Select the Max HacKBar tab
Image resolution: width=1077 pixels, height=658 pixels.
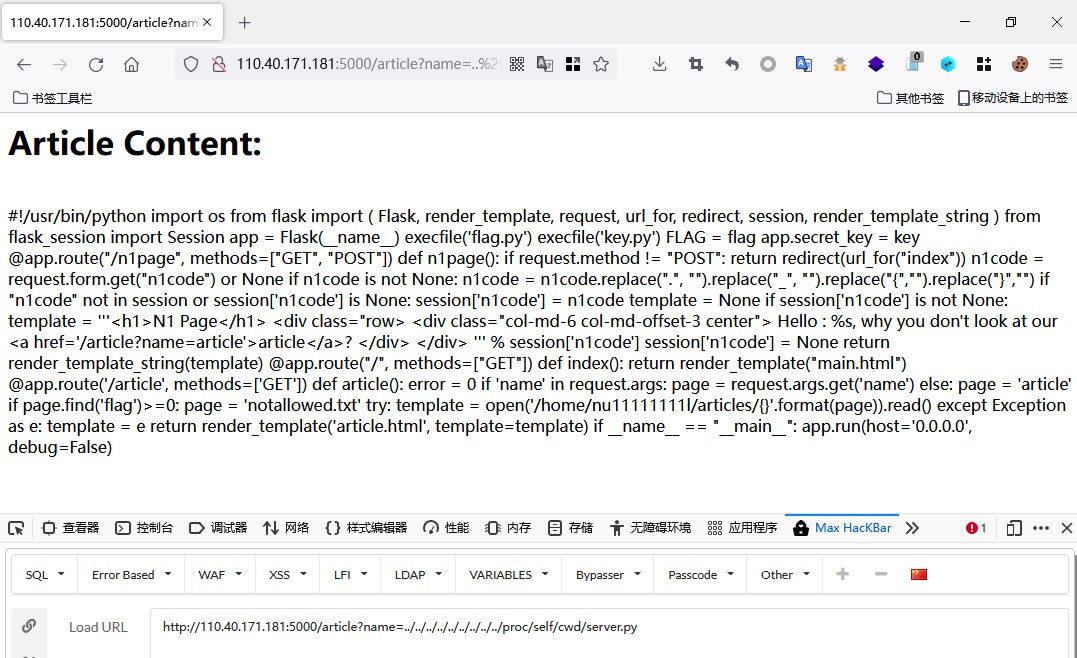pyautogui.click(x=842, y=528)
